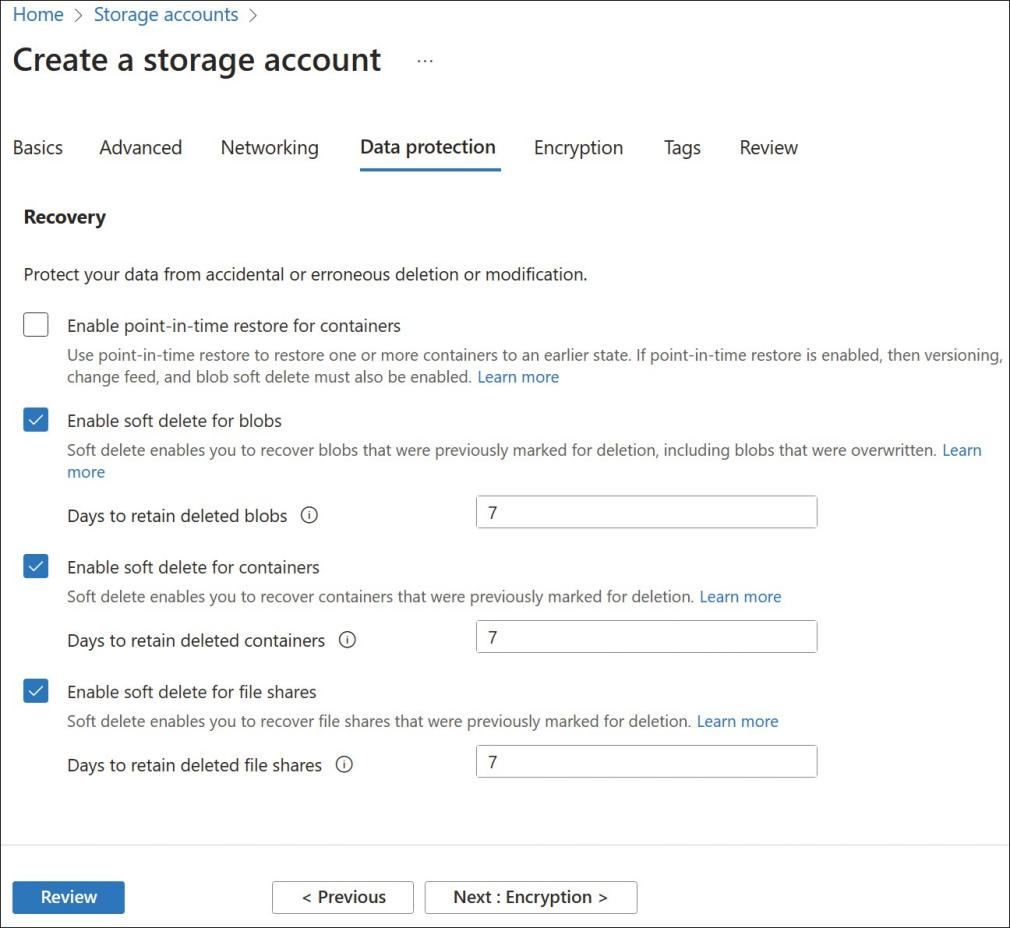Uncheck Enable soft delete for file shares

click(36, 691)
